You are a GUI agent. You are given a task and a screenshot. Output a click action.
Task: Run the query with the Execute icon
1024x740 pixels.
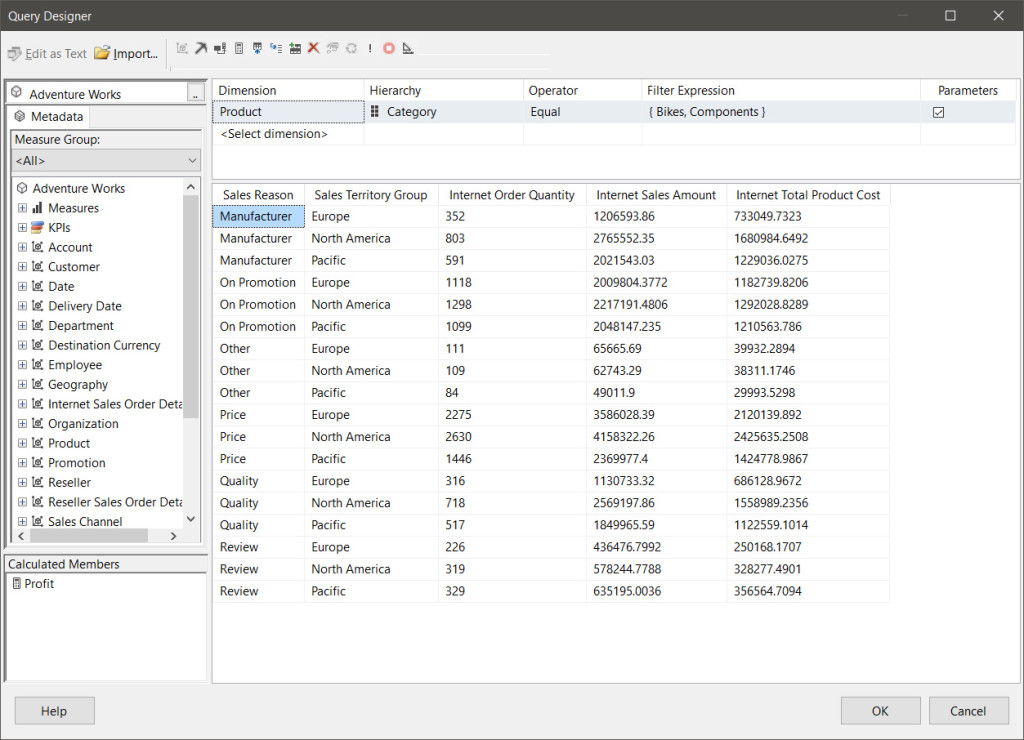(370, 47)
